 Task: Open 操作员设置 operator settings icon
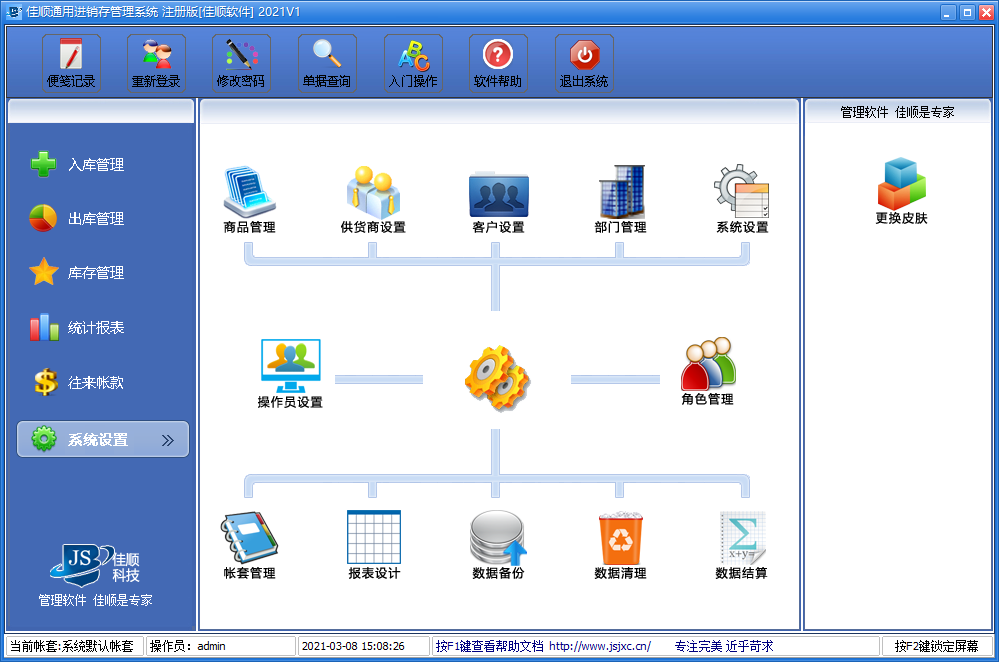[x=290, y=374]
